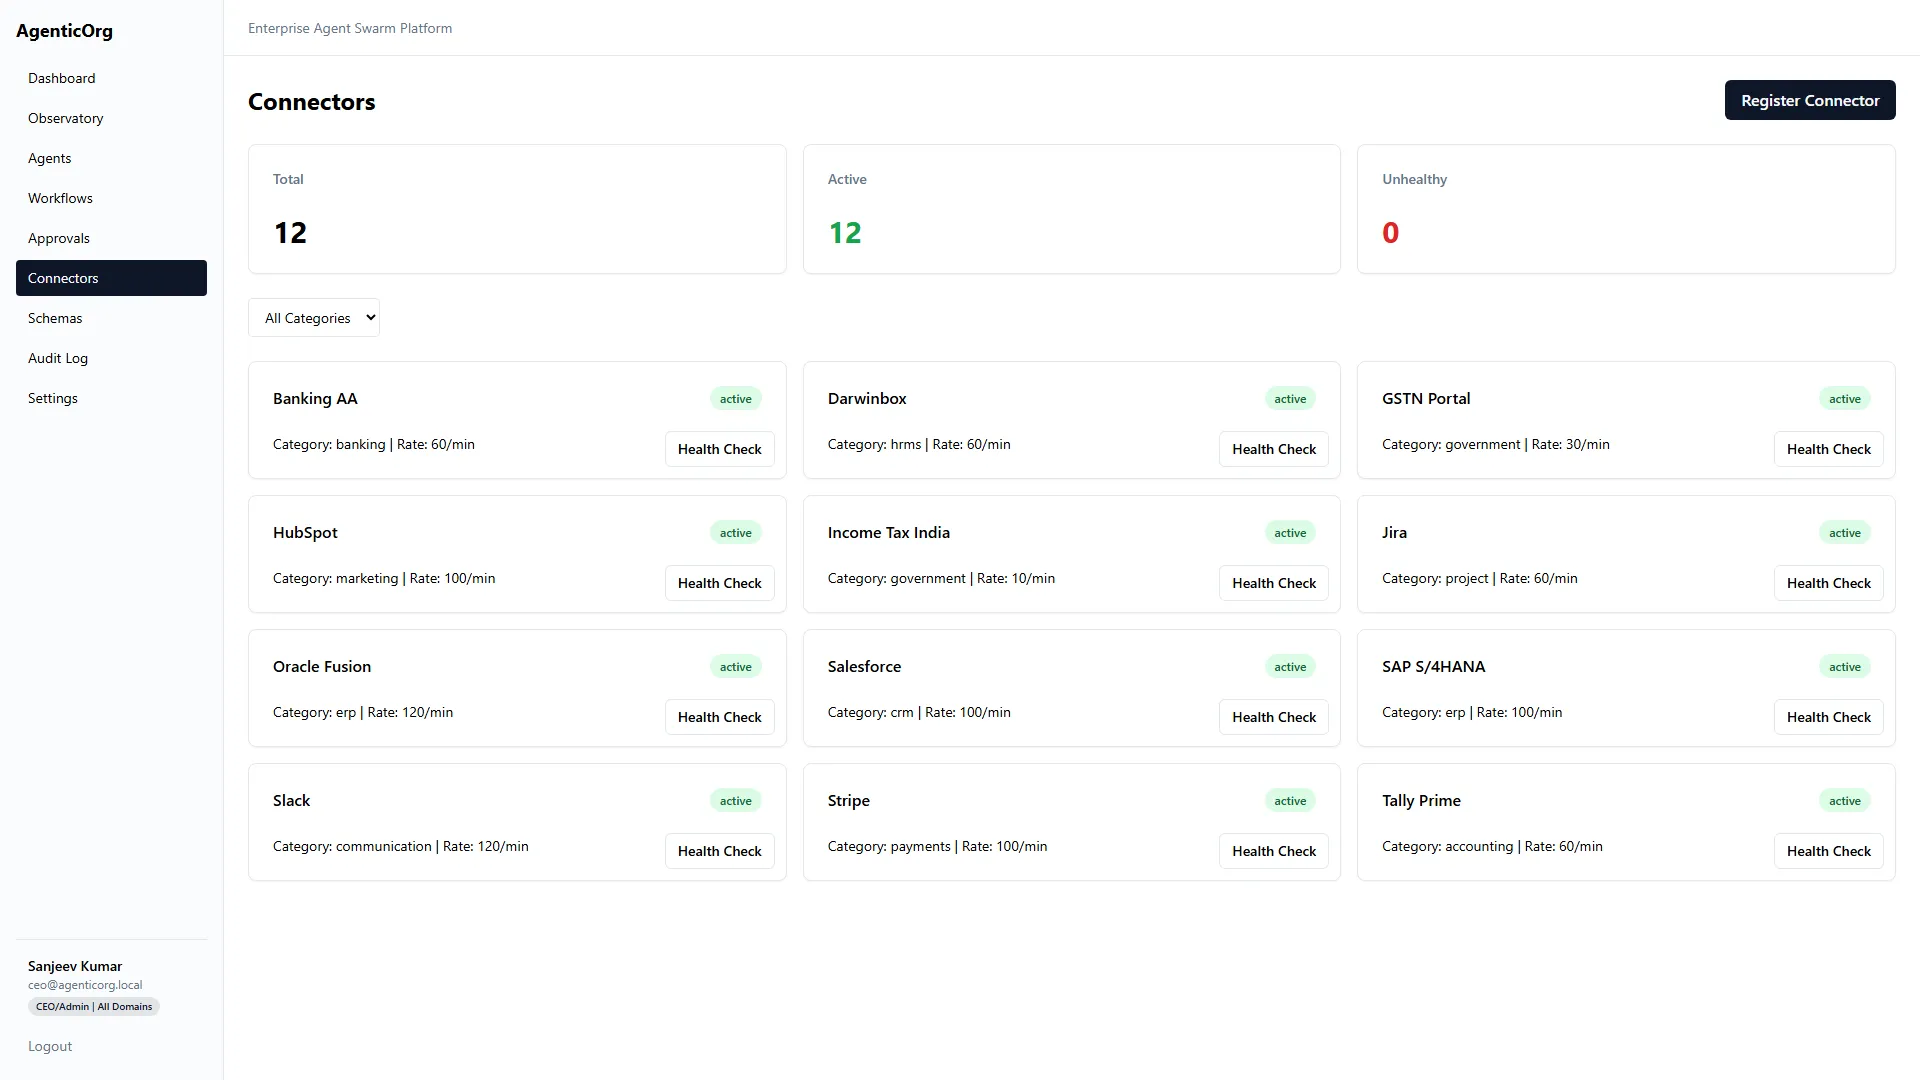Navigate to Agents
The height and width of the screenshot is (1080, 1920).
point(111,158)
